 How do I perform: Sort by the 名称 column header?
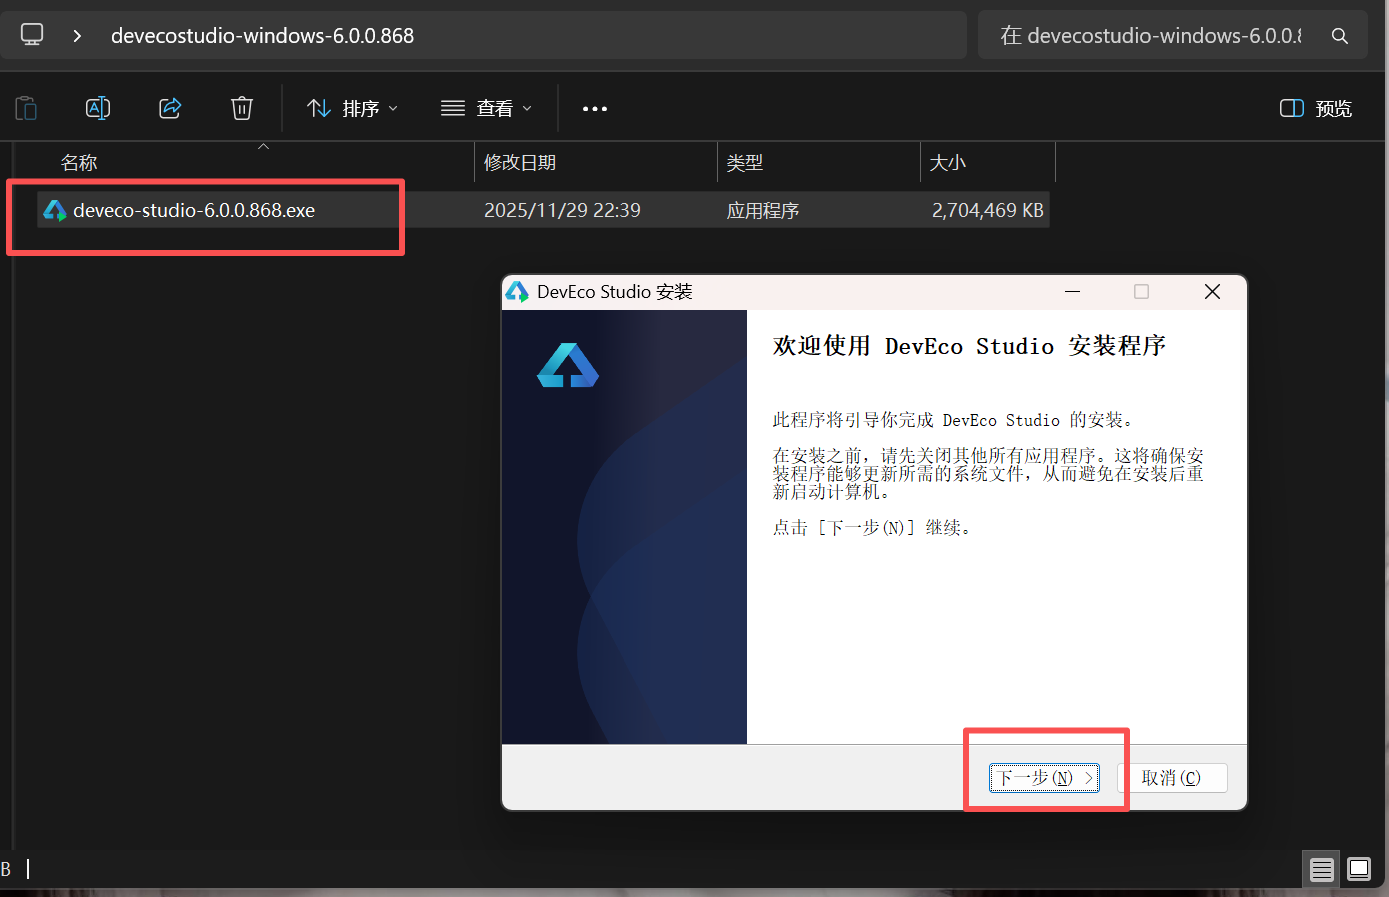point(79,163)
